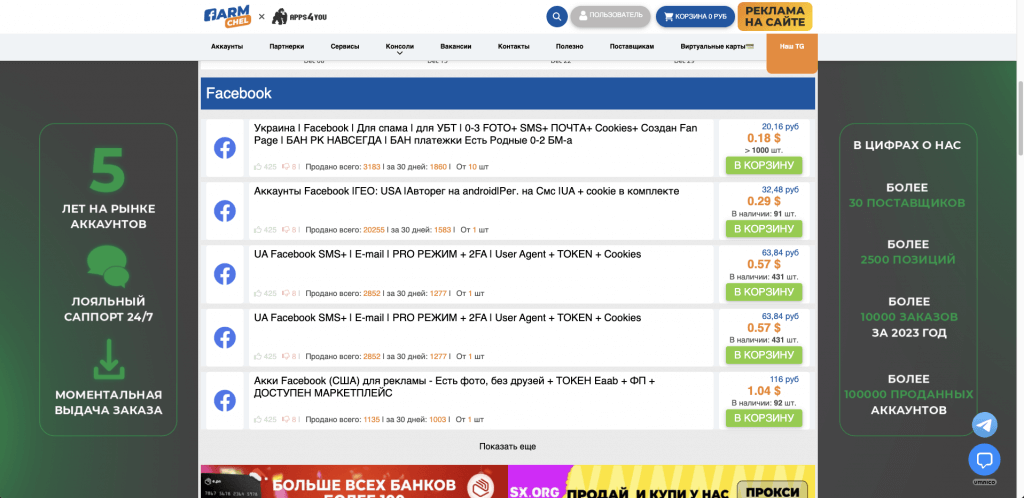
Task: Open the Виртуальные карты menu item
Action: [x=717, y=46]
